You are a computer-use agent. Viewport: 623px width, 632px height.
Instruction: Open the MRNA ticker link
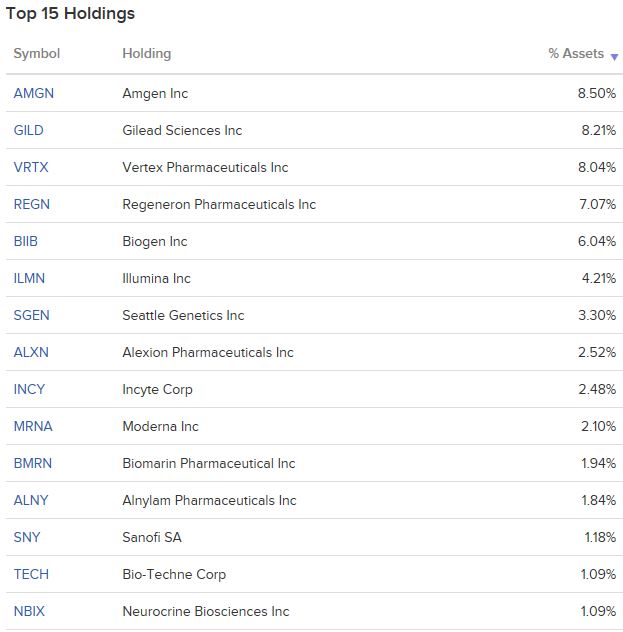(33, 426)
